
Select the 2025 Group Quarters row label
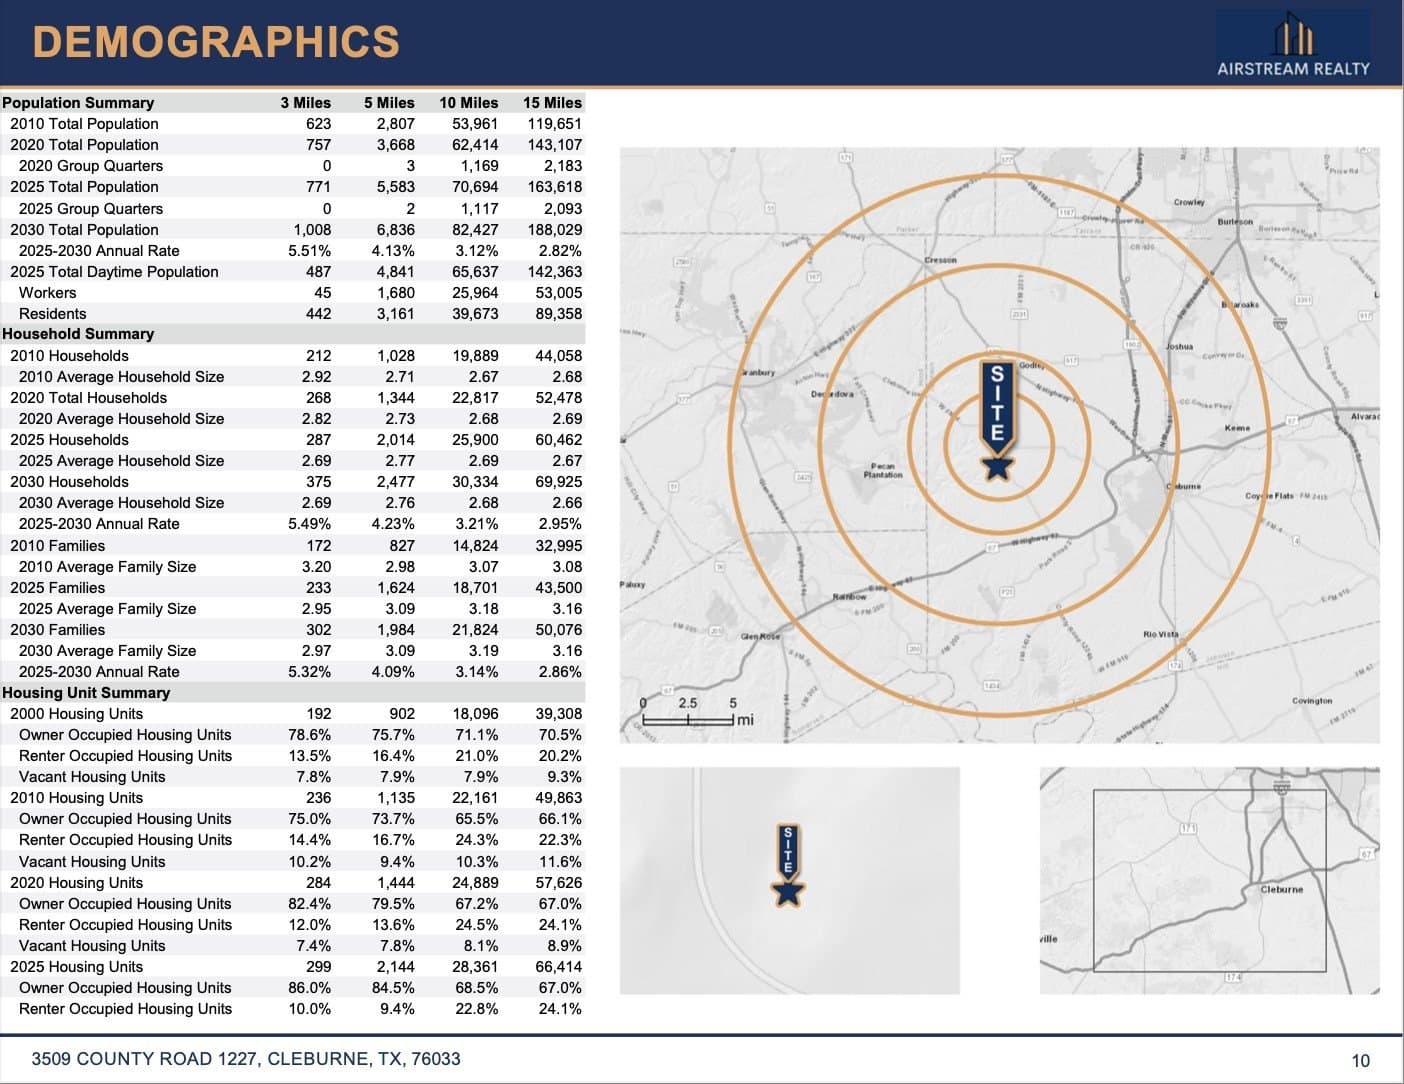click(x=90, y=208)
